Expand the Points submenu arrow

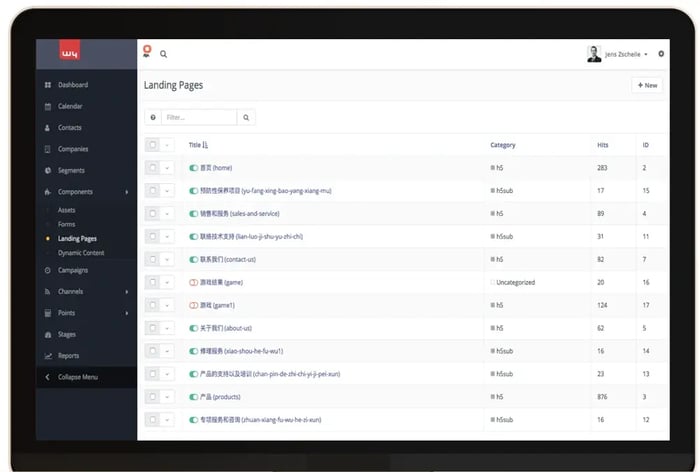pos(127,313)
